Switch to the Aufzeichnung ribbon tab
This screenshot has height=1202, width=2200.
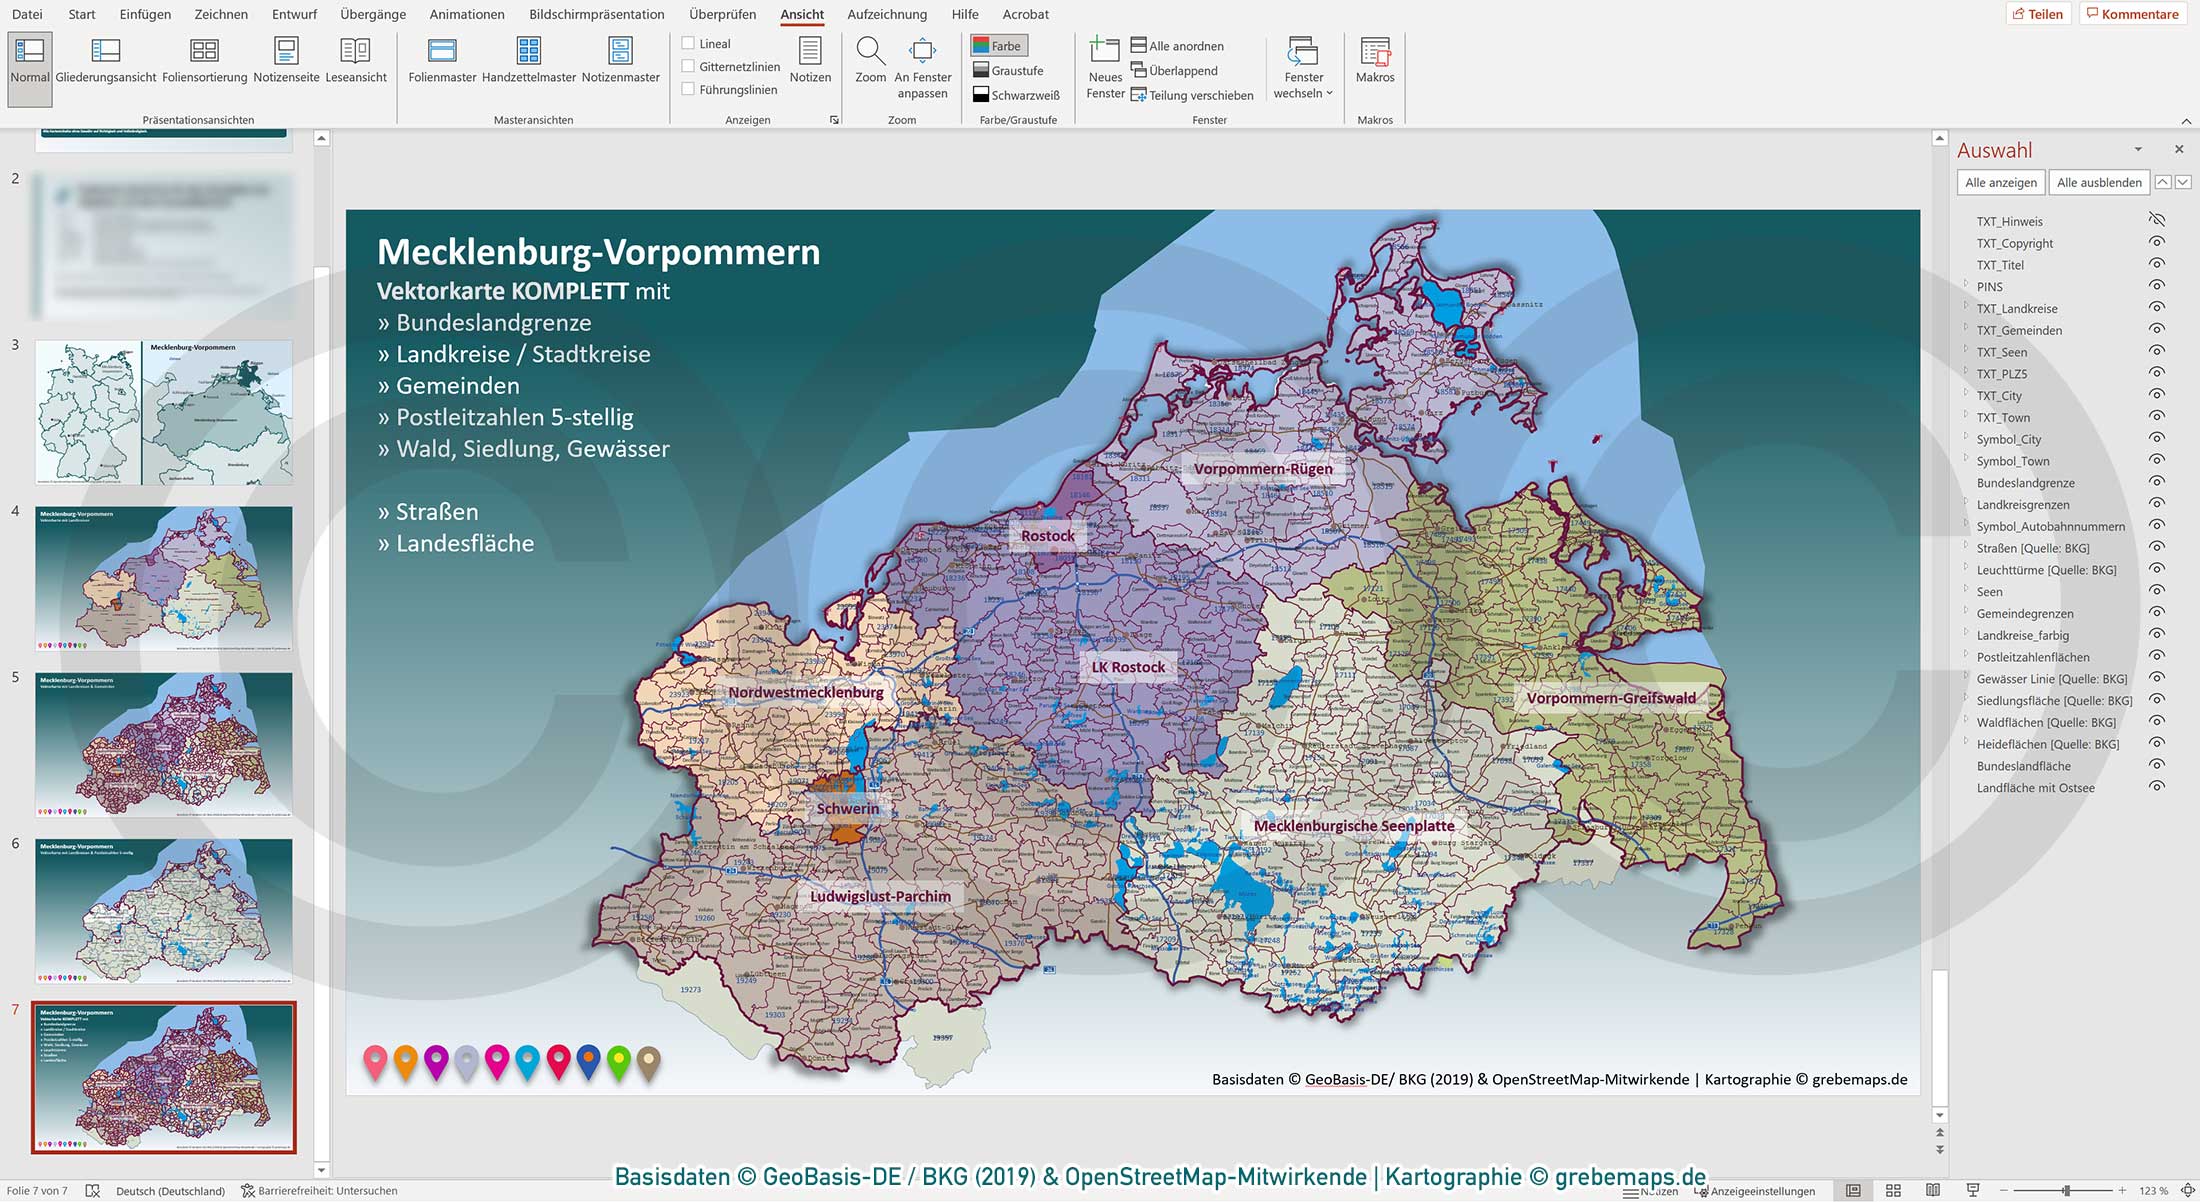[x=888, y=14]
